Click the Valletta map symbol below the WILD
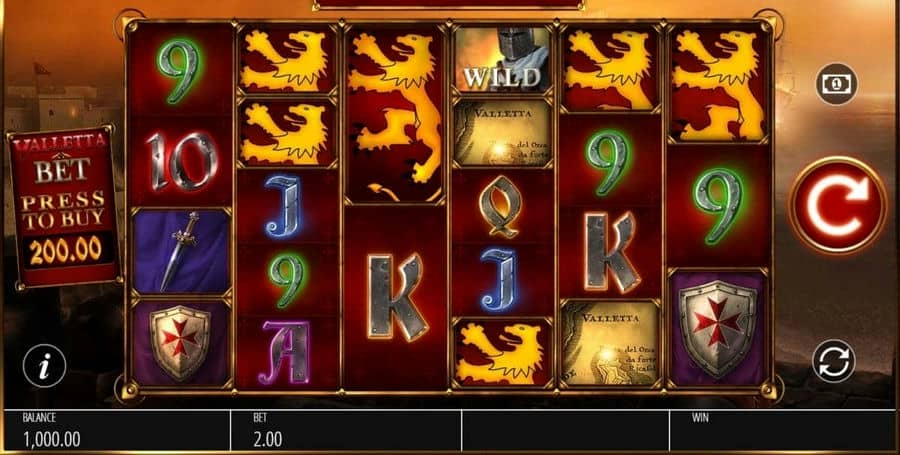This screenshot has width=900, height=455. [x=503, y=132]
